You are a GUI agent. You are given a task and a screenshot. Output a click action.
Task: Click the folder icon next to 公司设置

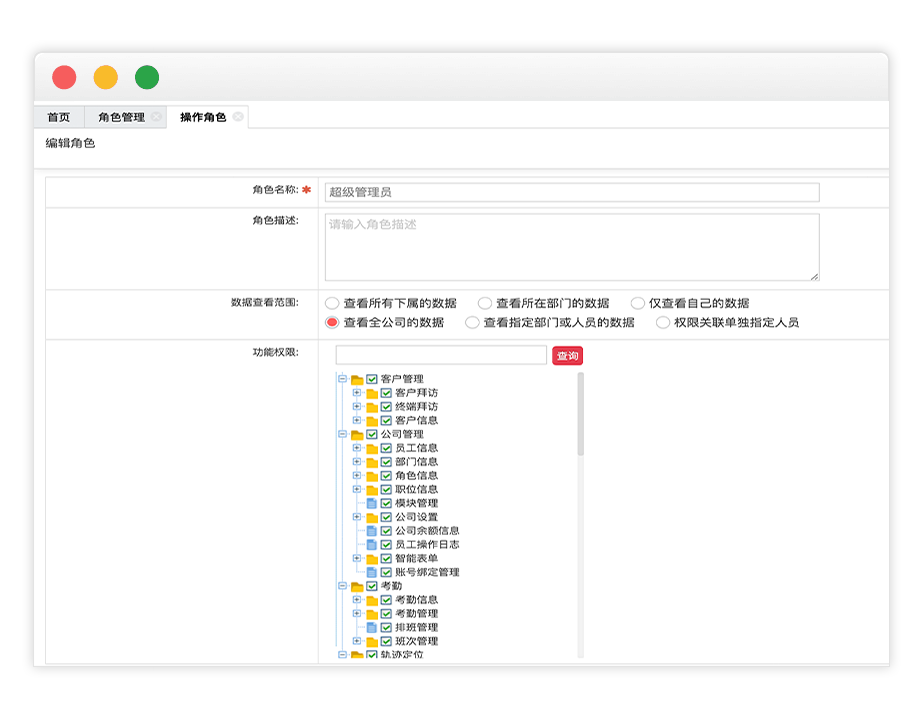pyautogui.click(x=371, y=518)
